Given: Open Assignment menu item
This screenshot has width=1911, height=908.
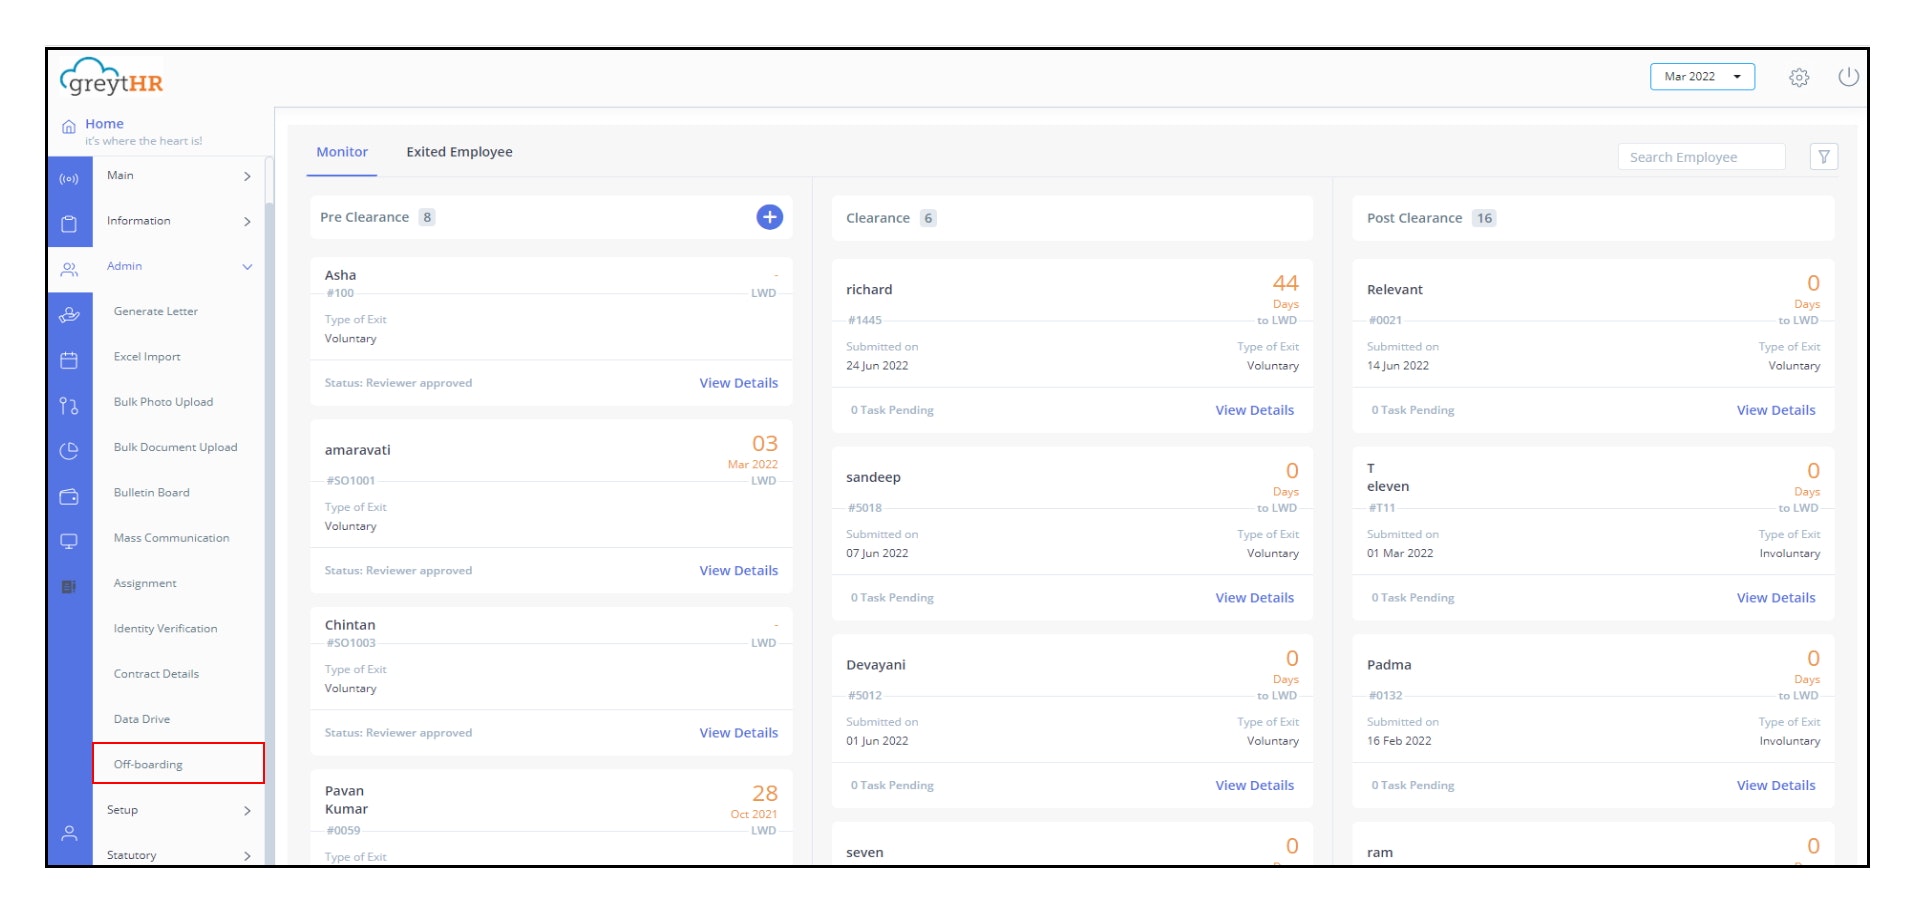Looking at the screenshot, I should click(x=145, y=583).
